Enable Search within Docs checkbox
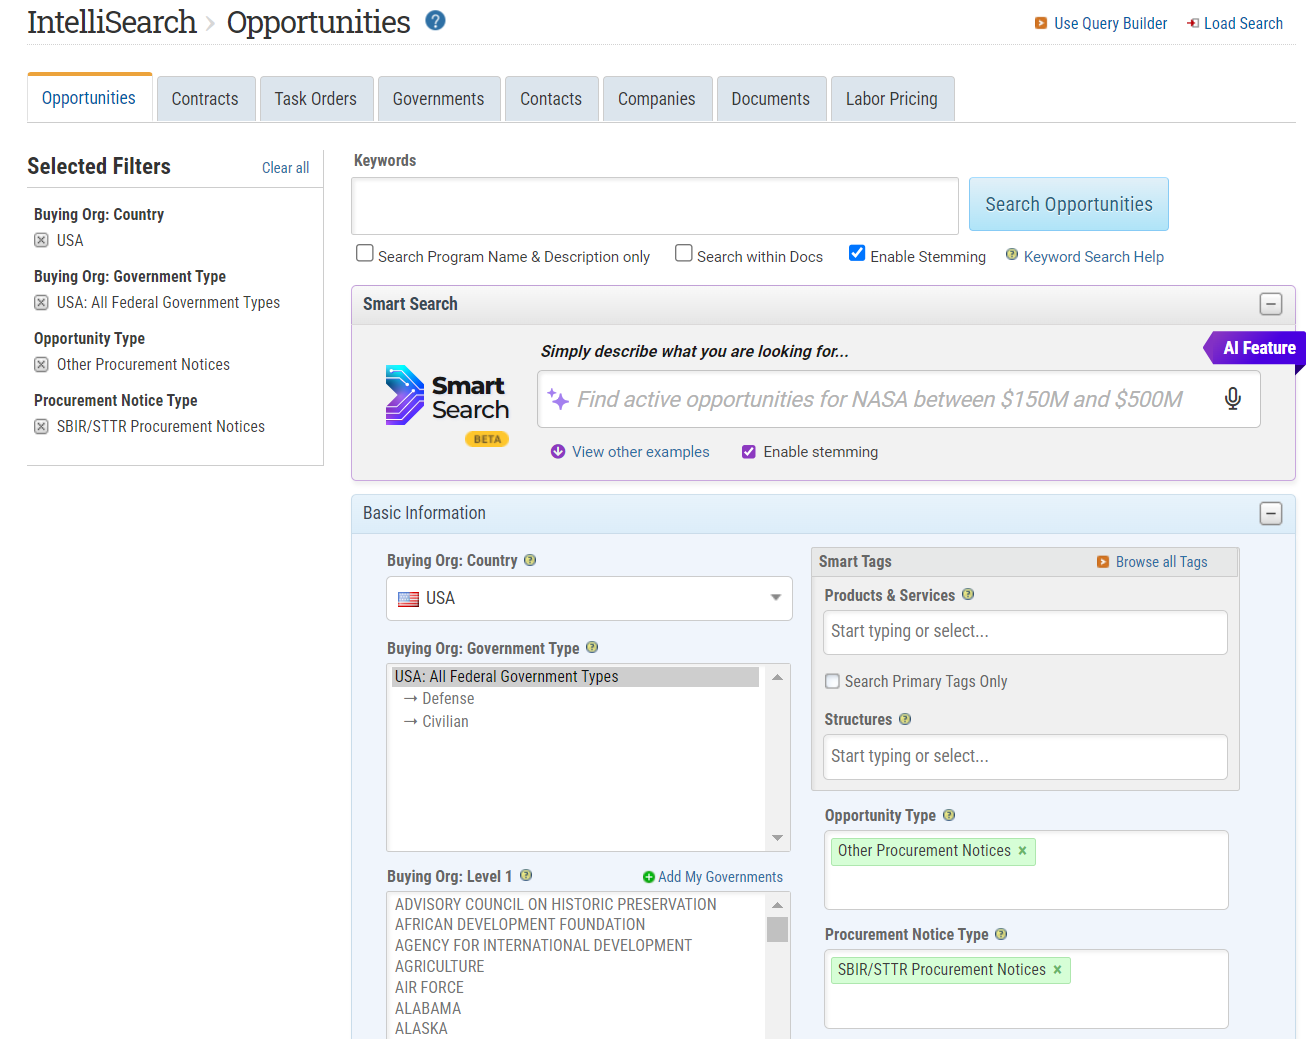The width and height of the screenshot is (1316, 1039). (684, 254)
